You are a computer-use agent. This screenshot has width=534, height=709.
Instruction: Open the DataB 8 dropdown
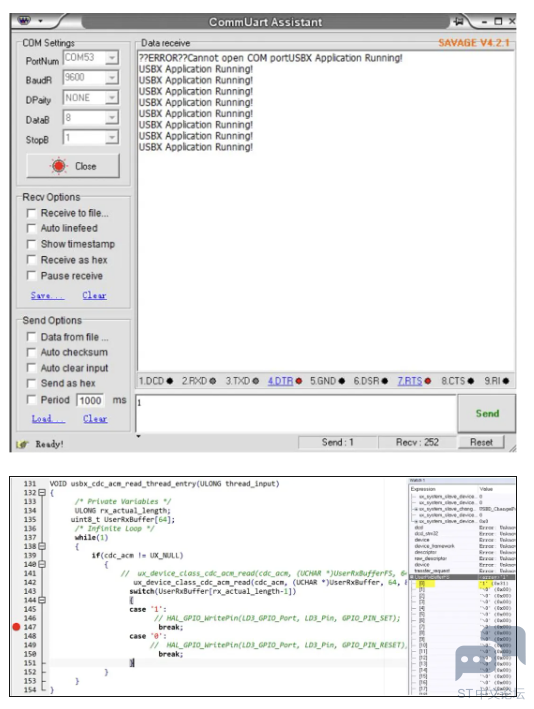[111, 118]
